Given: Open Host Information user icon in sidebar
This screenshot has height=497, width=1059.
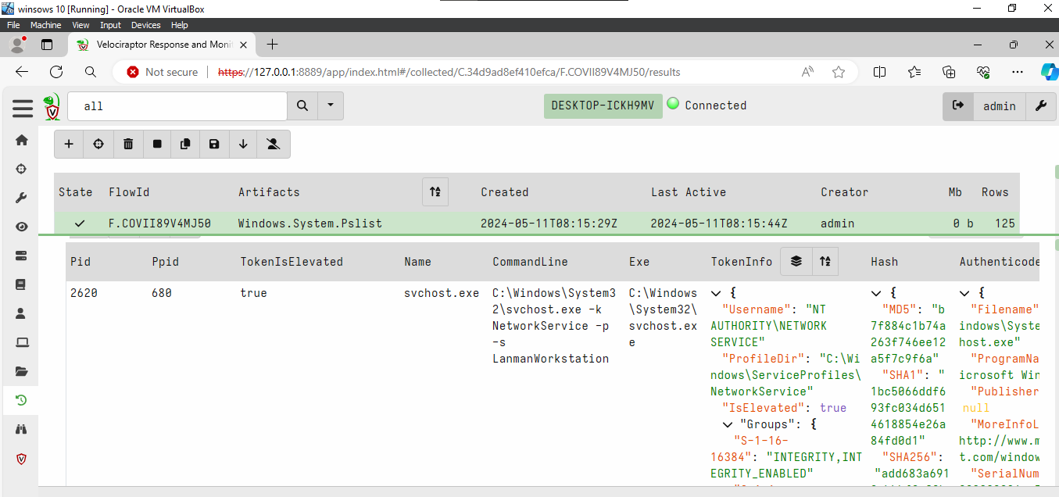Looking at the screenshot, I should [x=22, y=313].
